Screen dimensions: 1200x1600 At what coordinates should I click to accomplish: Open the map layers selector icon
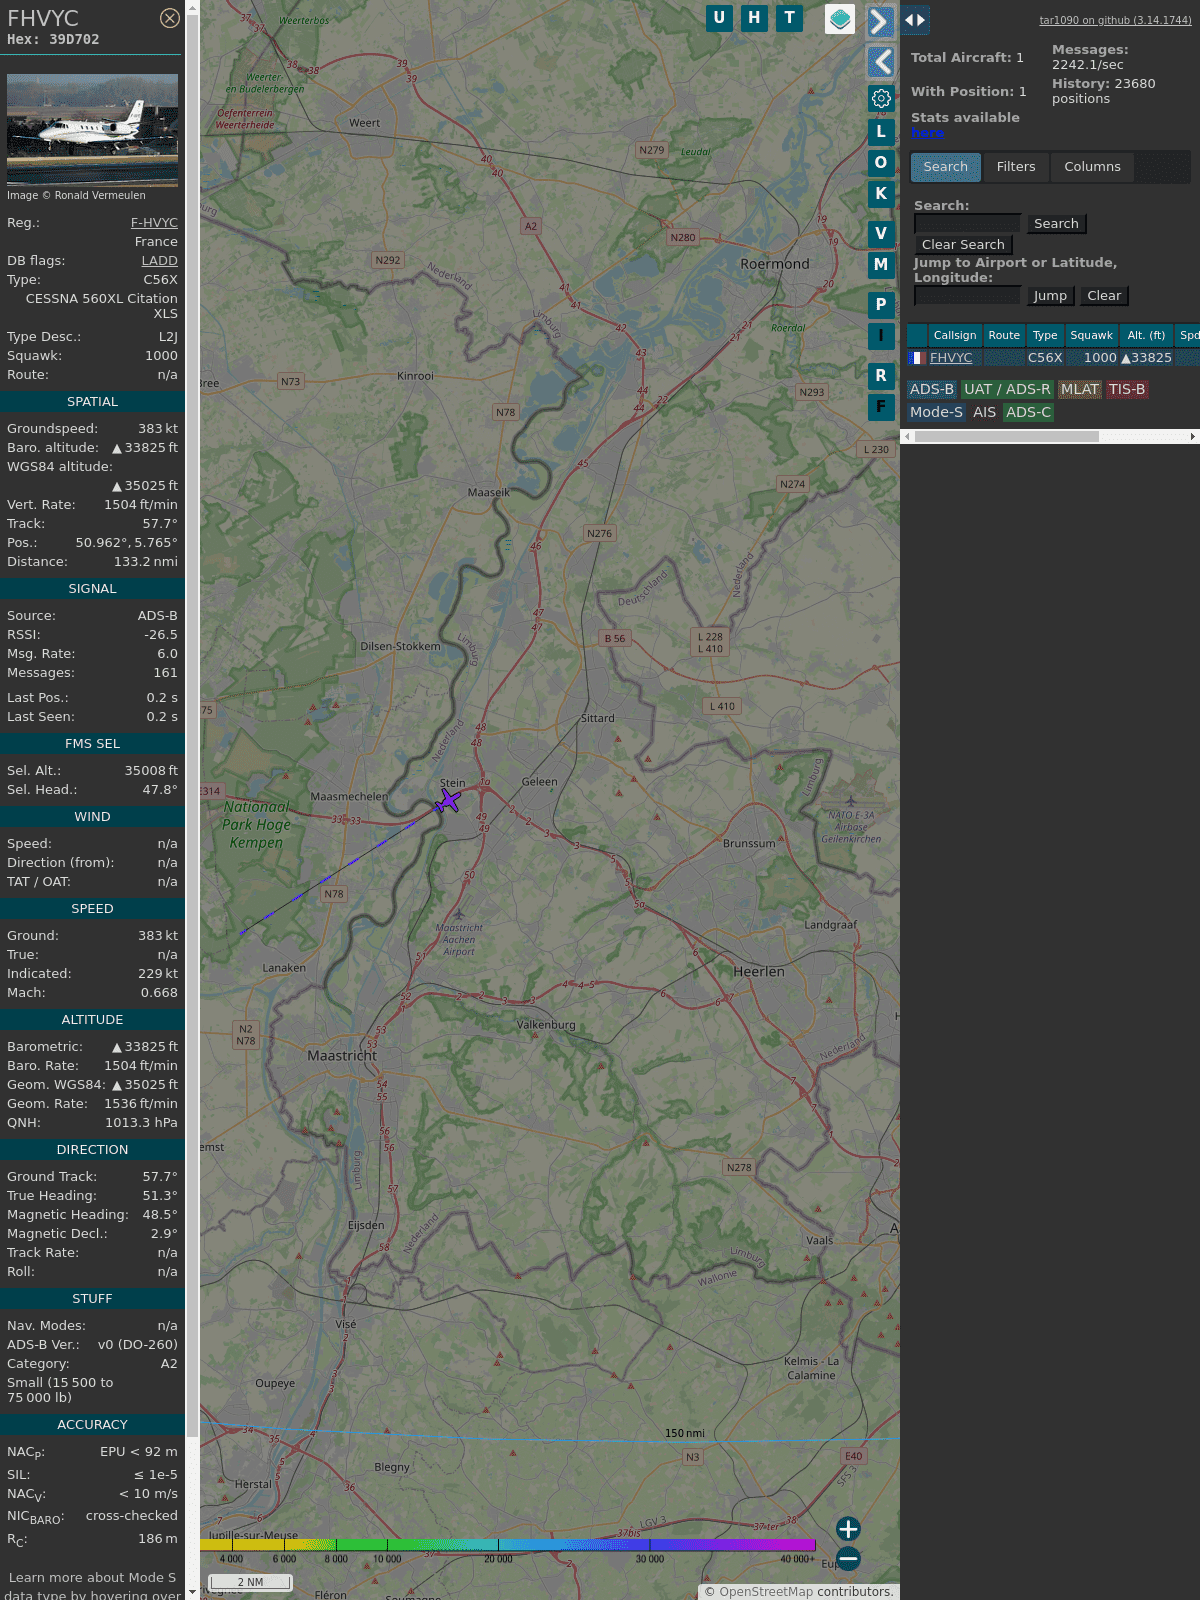point(840,19)
